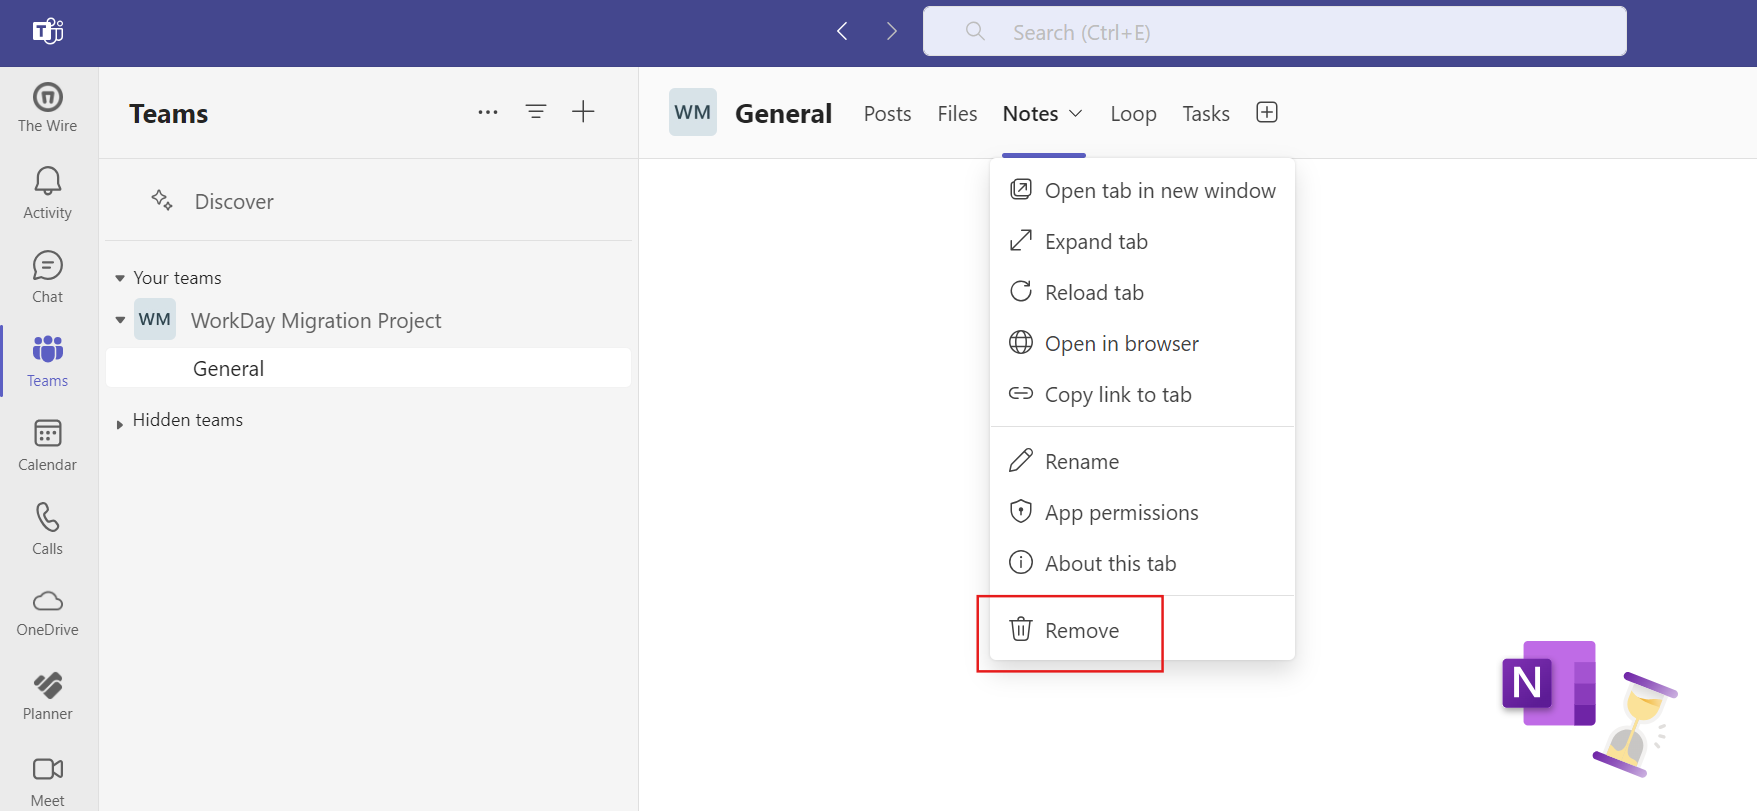Screen dimensions: 1757x811
Task: Switch to the Posts tab
Action: (887, 114)
